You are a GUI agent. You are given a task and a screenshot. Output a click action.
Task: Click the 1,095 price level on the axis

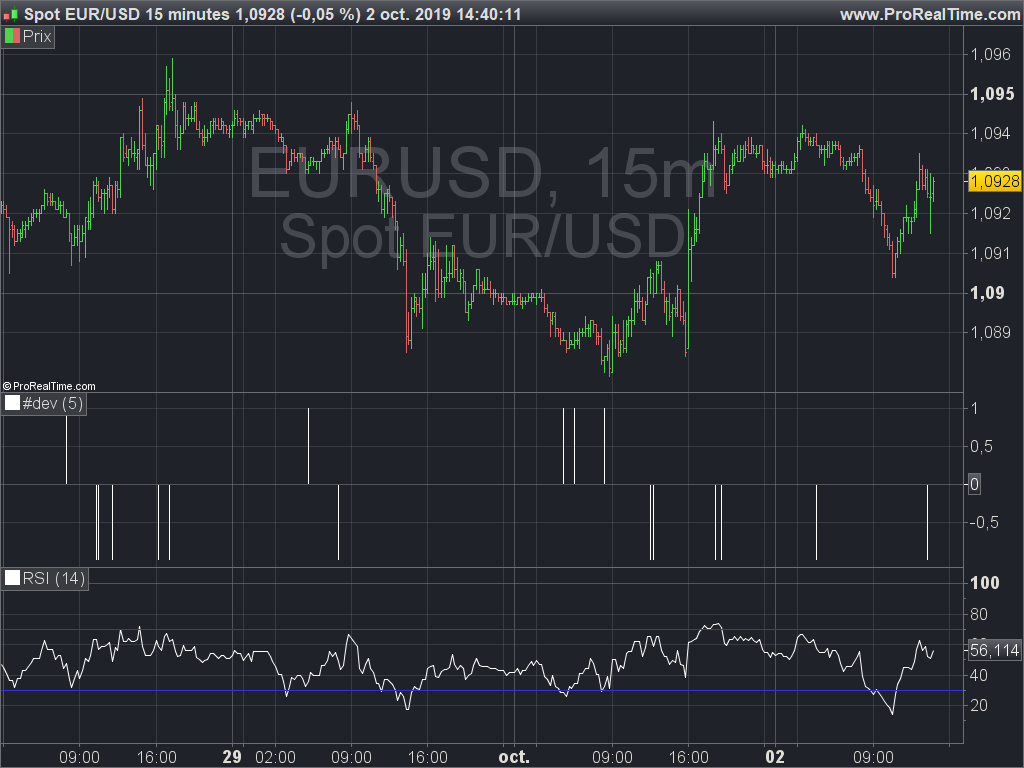pyautogui.click(x=992, y=94)
